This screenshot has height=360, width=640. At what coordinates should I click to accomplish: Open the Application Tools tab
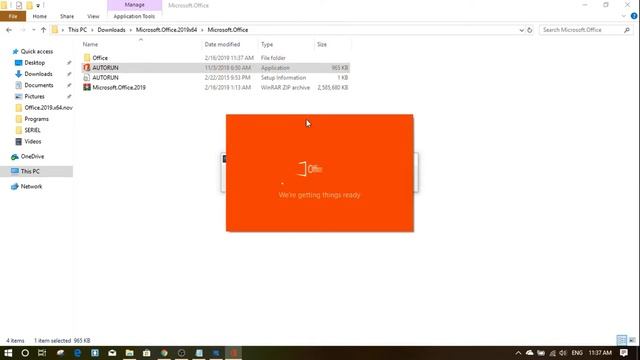pos(134,16)
